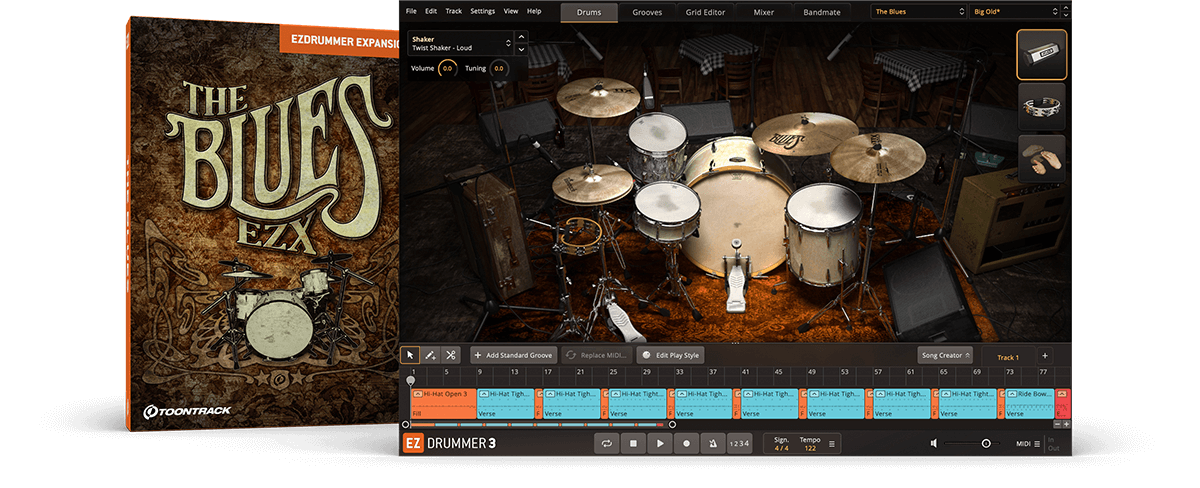This screenshot has width=1200, height=488.
Task: Start playback with the play button
Action: coord(659,443)
